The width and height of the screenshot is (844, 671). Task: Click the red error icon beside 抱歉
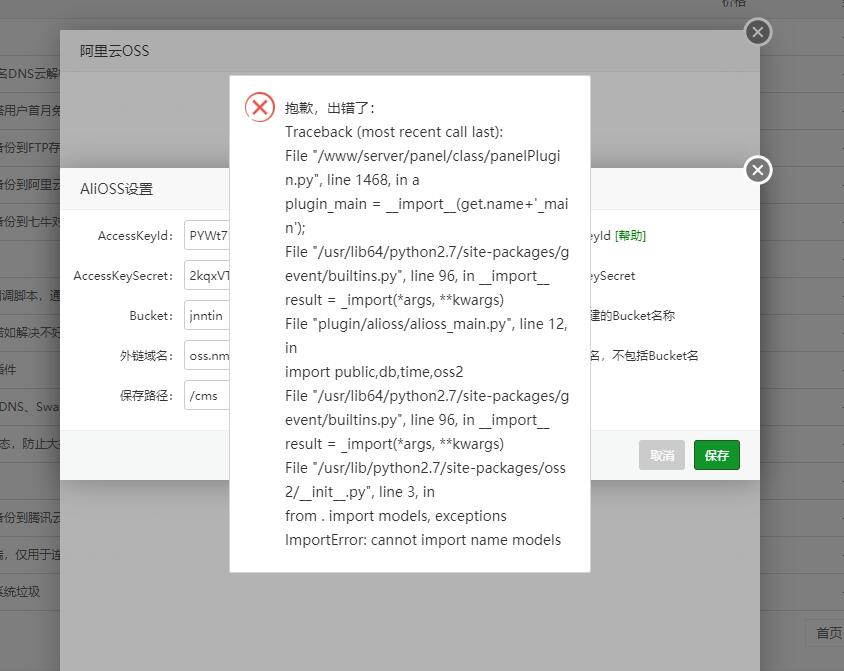pyautogui.click(x=259, y=107)
